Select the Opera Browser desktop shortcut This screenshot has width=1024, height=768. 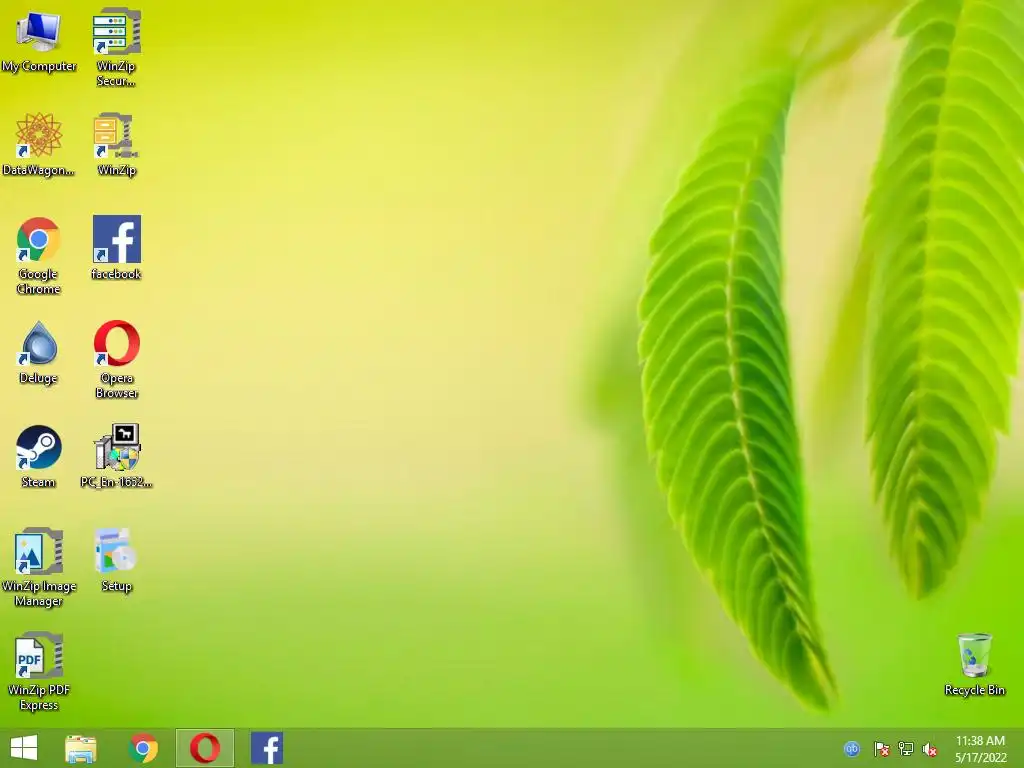[x=116, y=359]
